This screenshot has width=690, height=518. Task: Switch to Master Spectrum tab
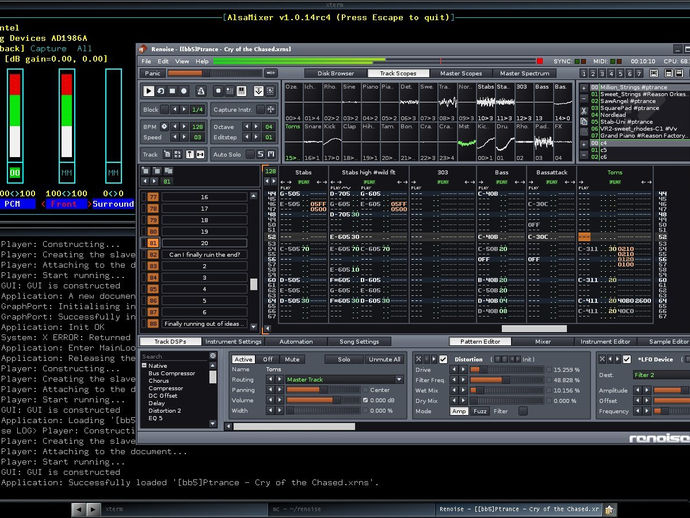tap(524, 73)
